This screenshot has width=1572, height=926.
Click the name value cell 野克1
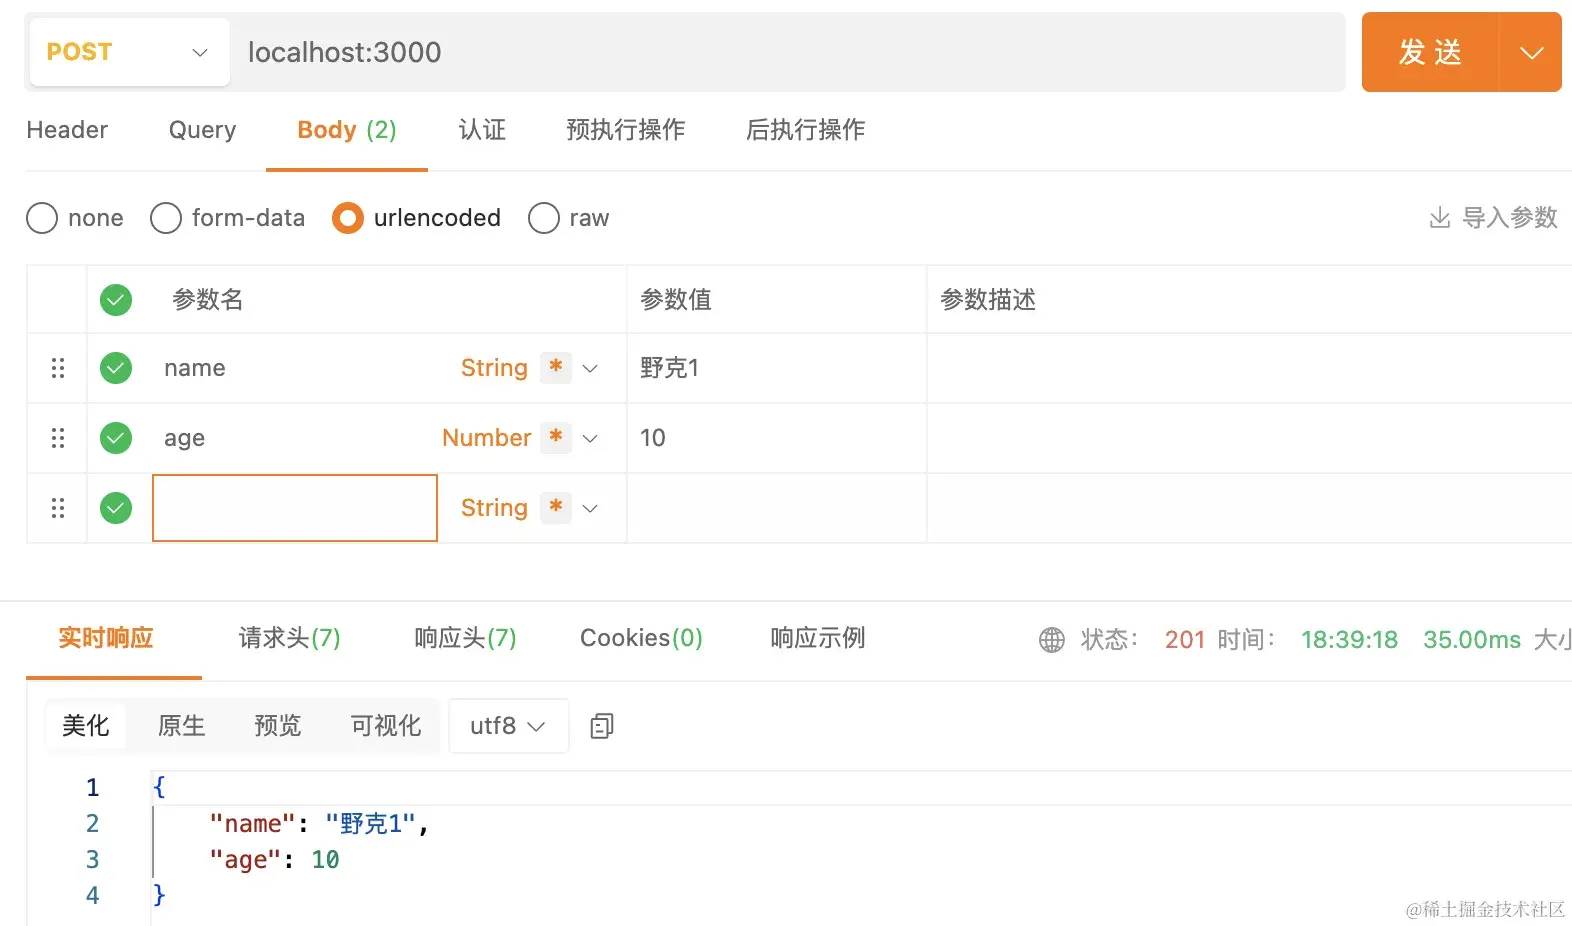[x=776, y=368]
